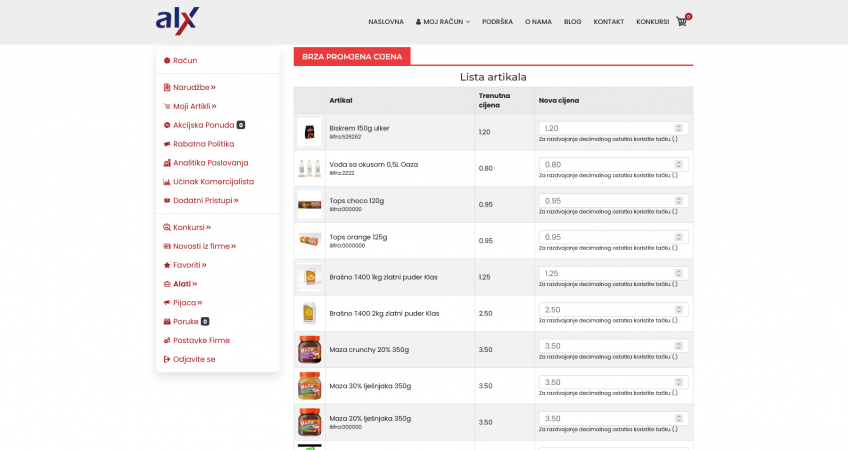Click the Trenutna cijena column header
The height and width of the screenshot is (450, 848).
pos(494,100)
